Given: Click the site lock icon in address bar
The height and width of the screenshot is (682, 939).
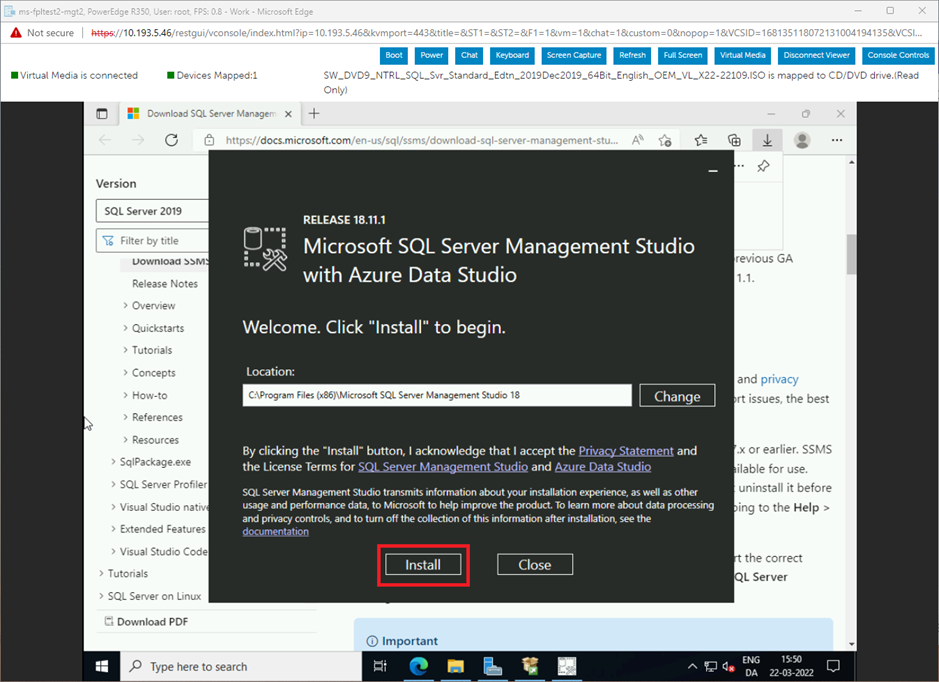Looking at the screenshot, I should pyautogui.click(x=209, y=140).
